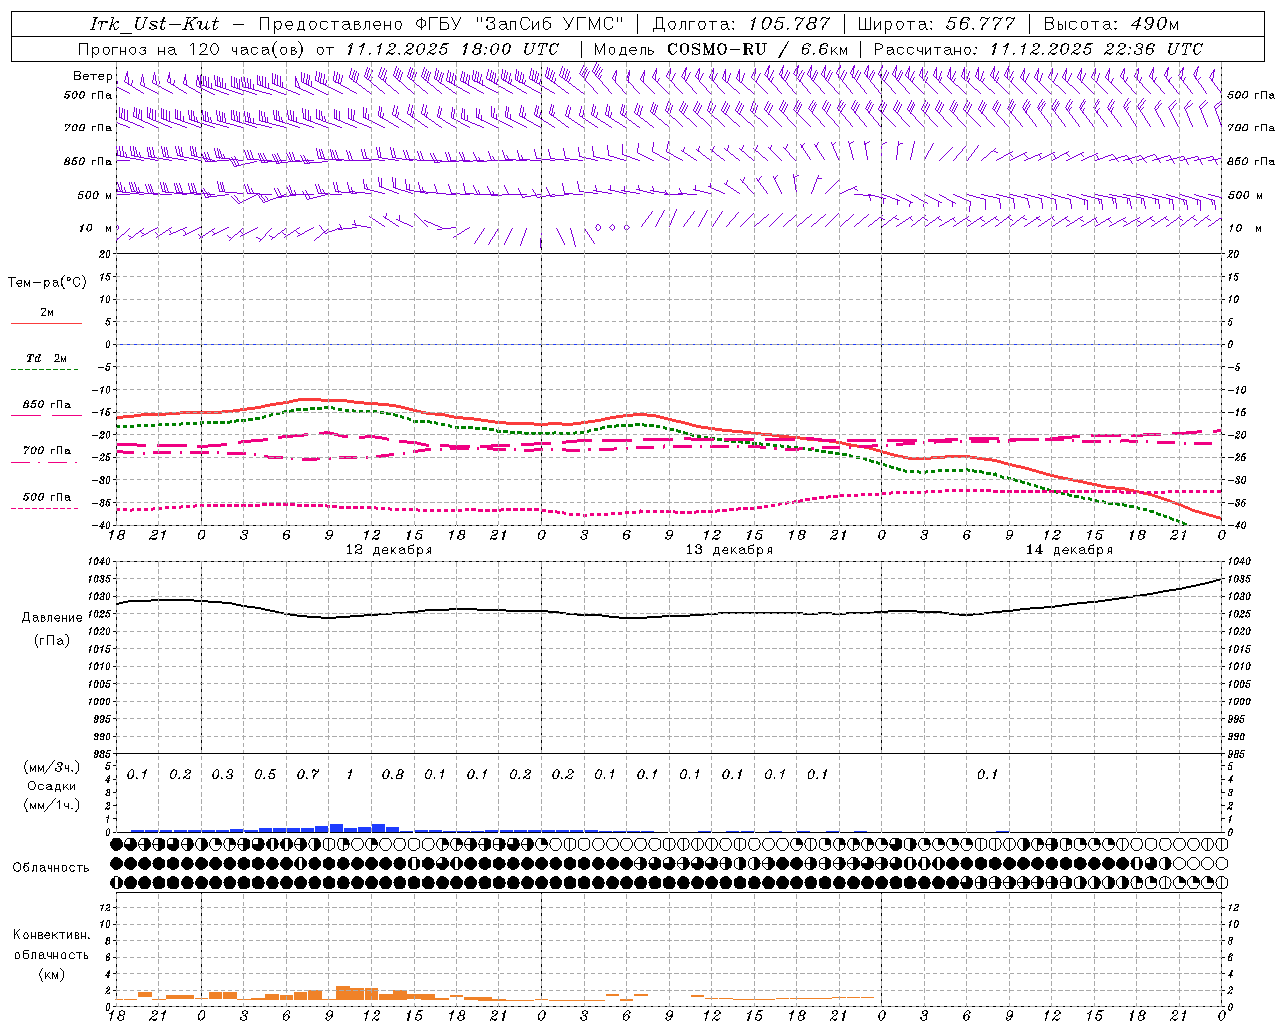
Task: Click the (мм/1ч.) precipitation unit label
Action: coord(51,805)
